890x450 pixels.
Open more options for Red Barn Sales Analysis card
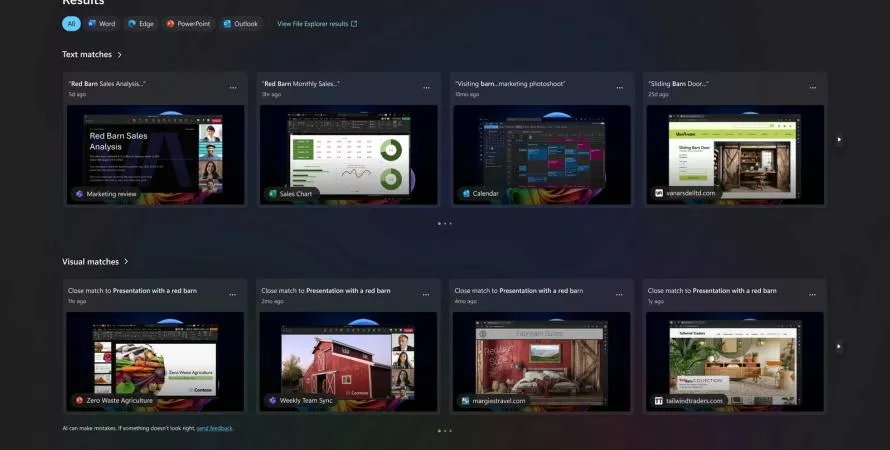(x=233, y=88)
